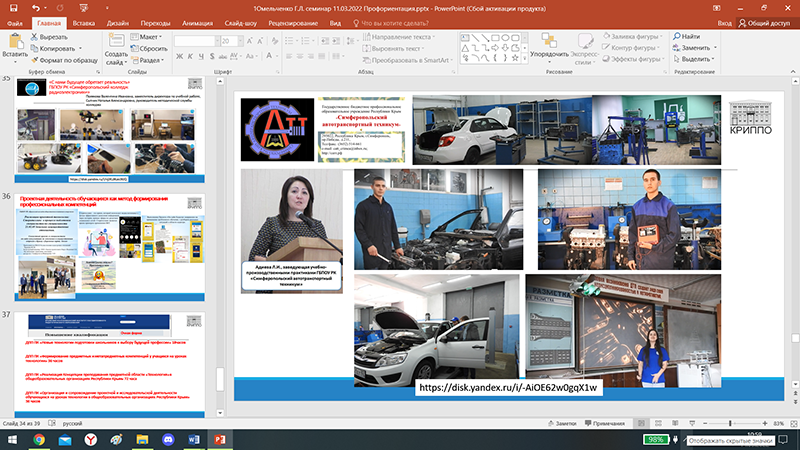Click Найти to search the presentation

pyautogui.click(x=687, y=36)
